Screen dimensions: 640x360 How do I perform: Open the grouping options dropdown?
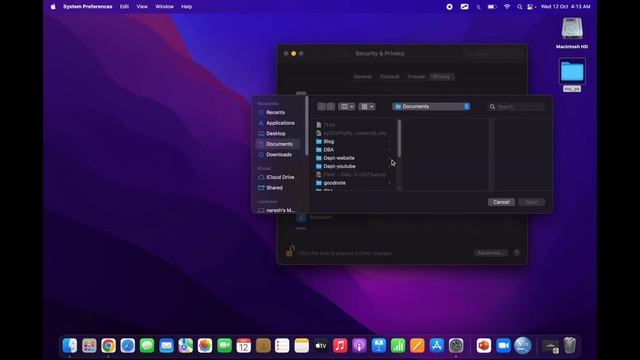[x=367, y=107]
